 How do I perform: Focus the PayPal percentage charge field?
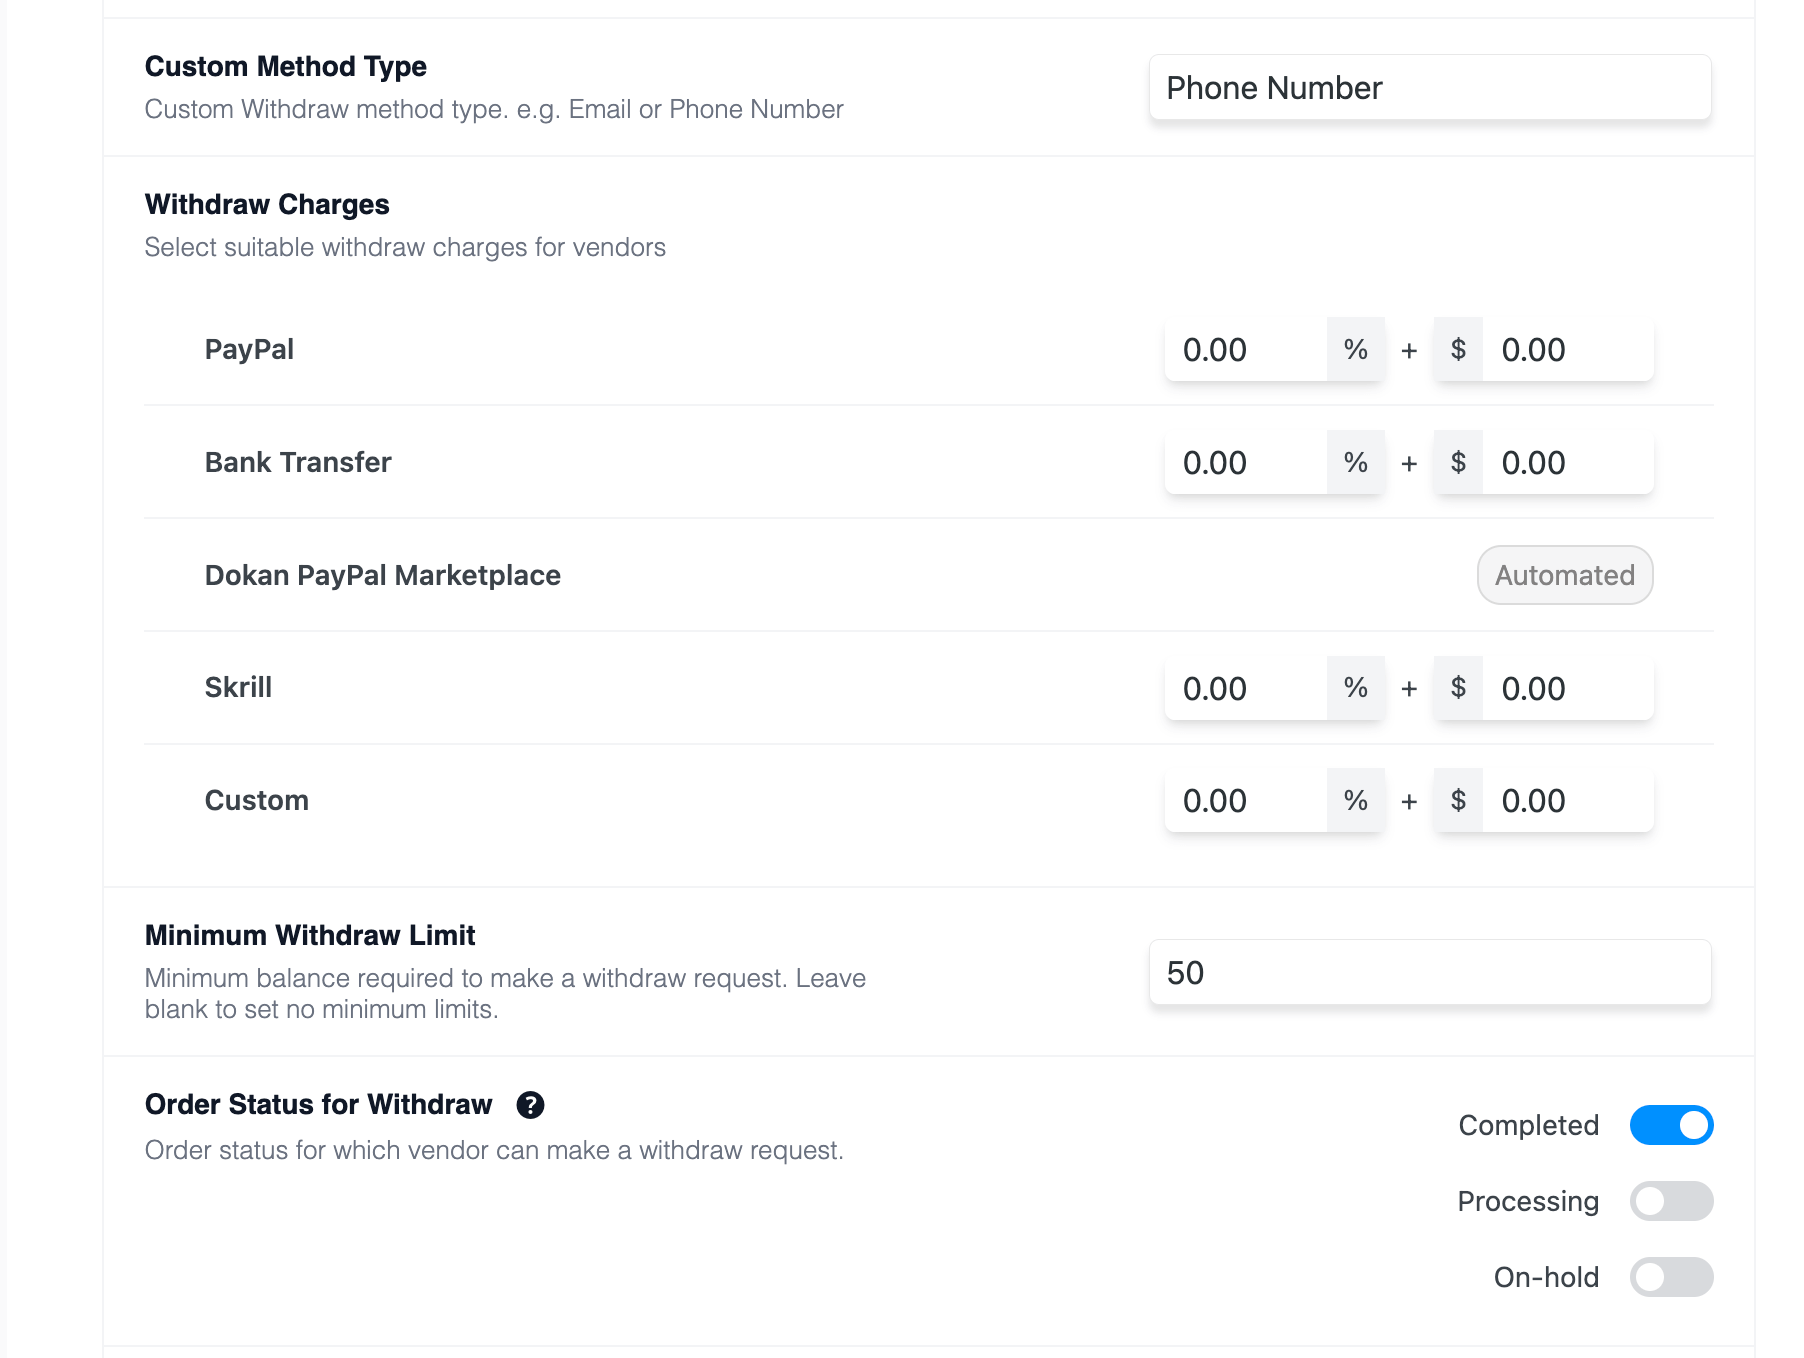(1246, 350)
